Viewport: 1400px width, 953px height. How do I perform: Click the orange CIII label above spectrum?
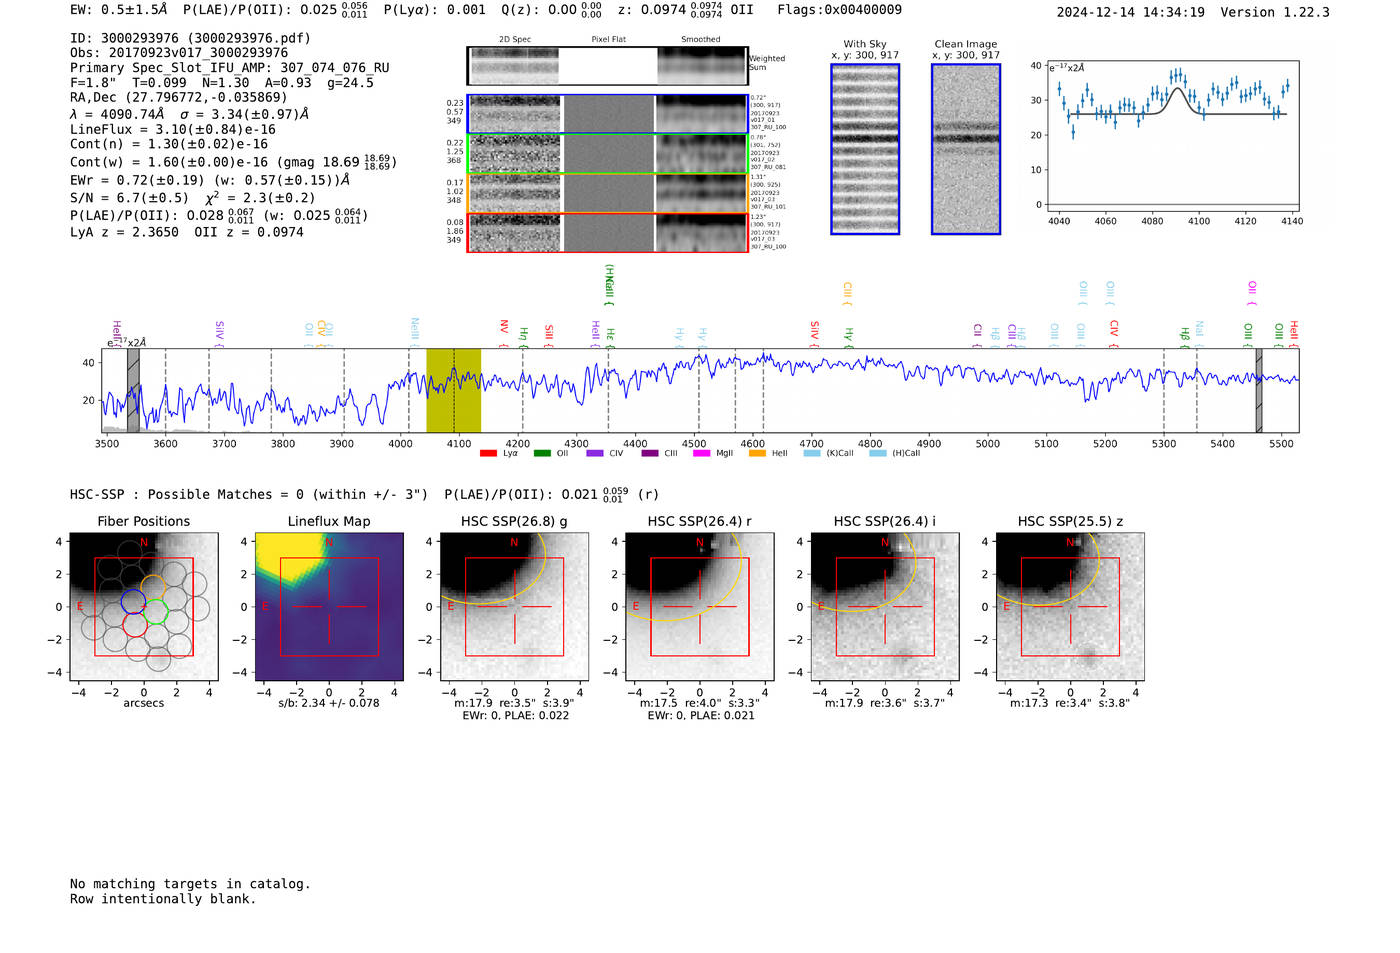pos(848,292)
